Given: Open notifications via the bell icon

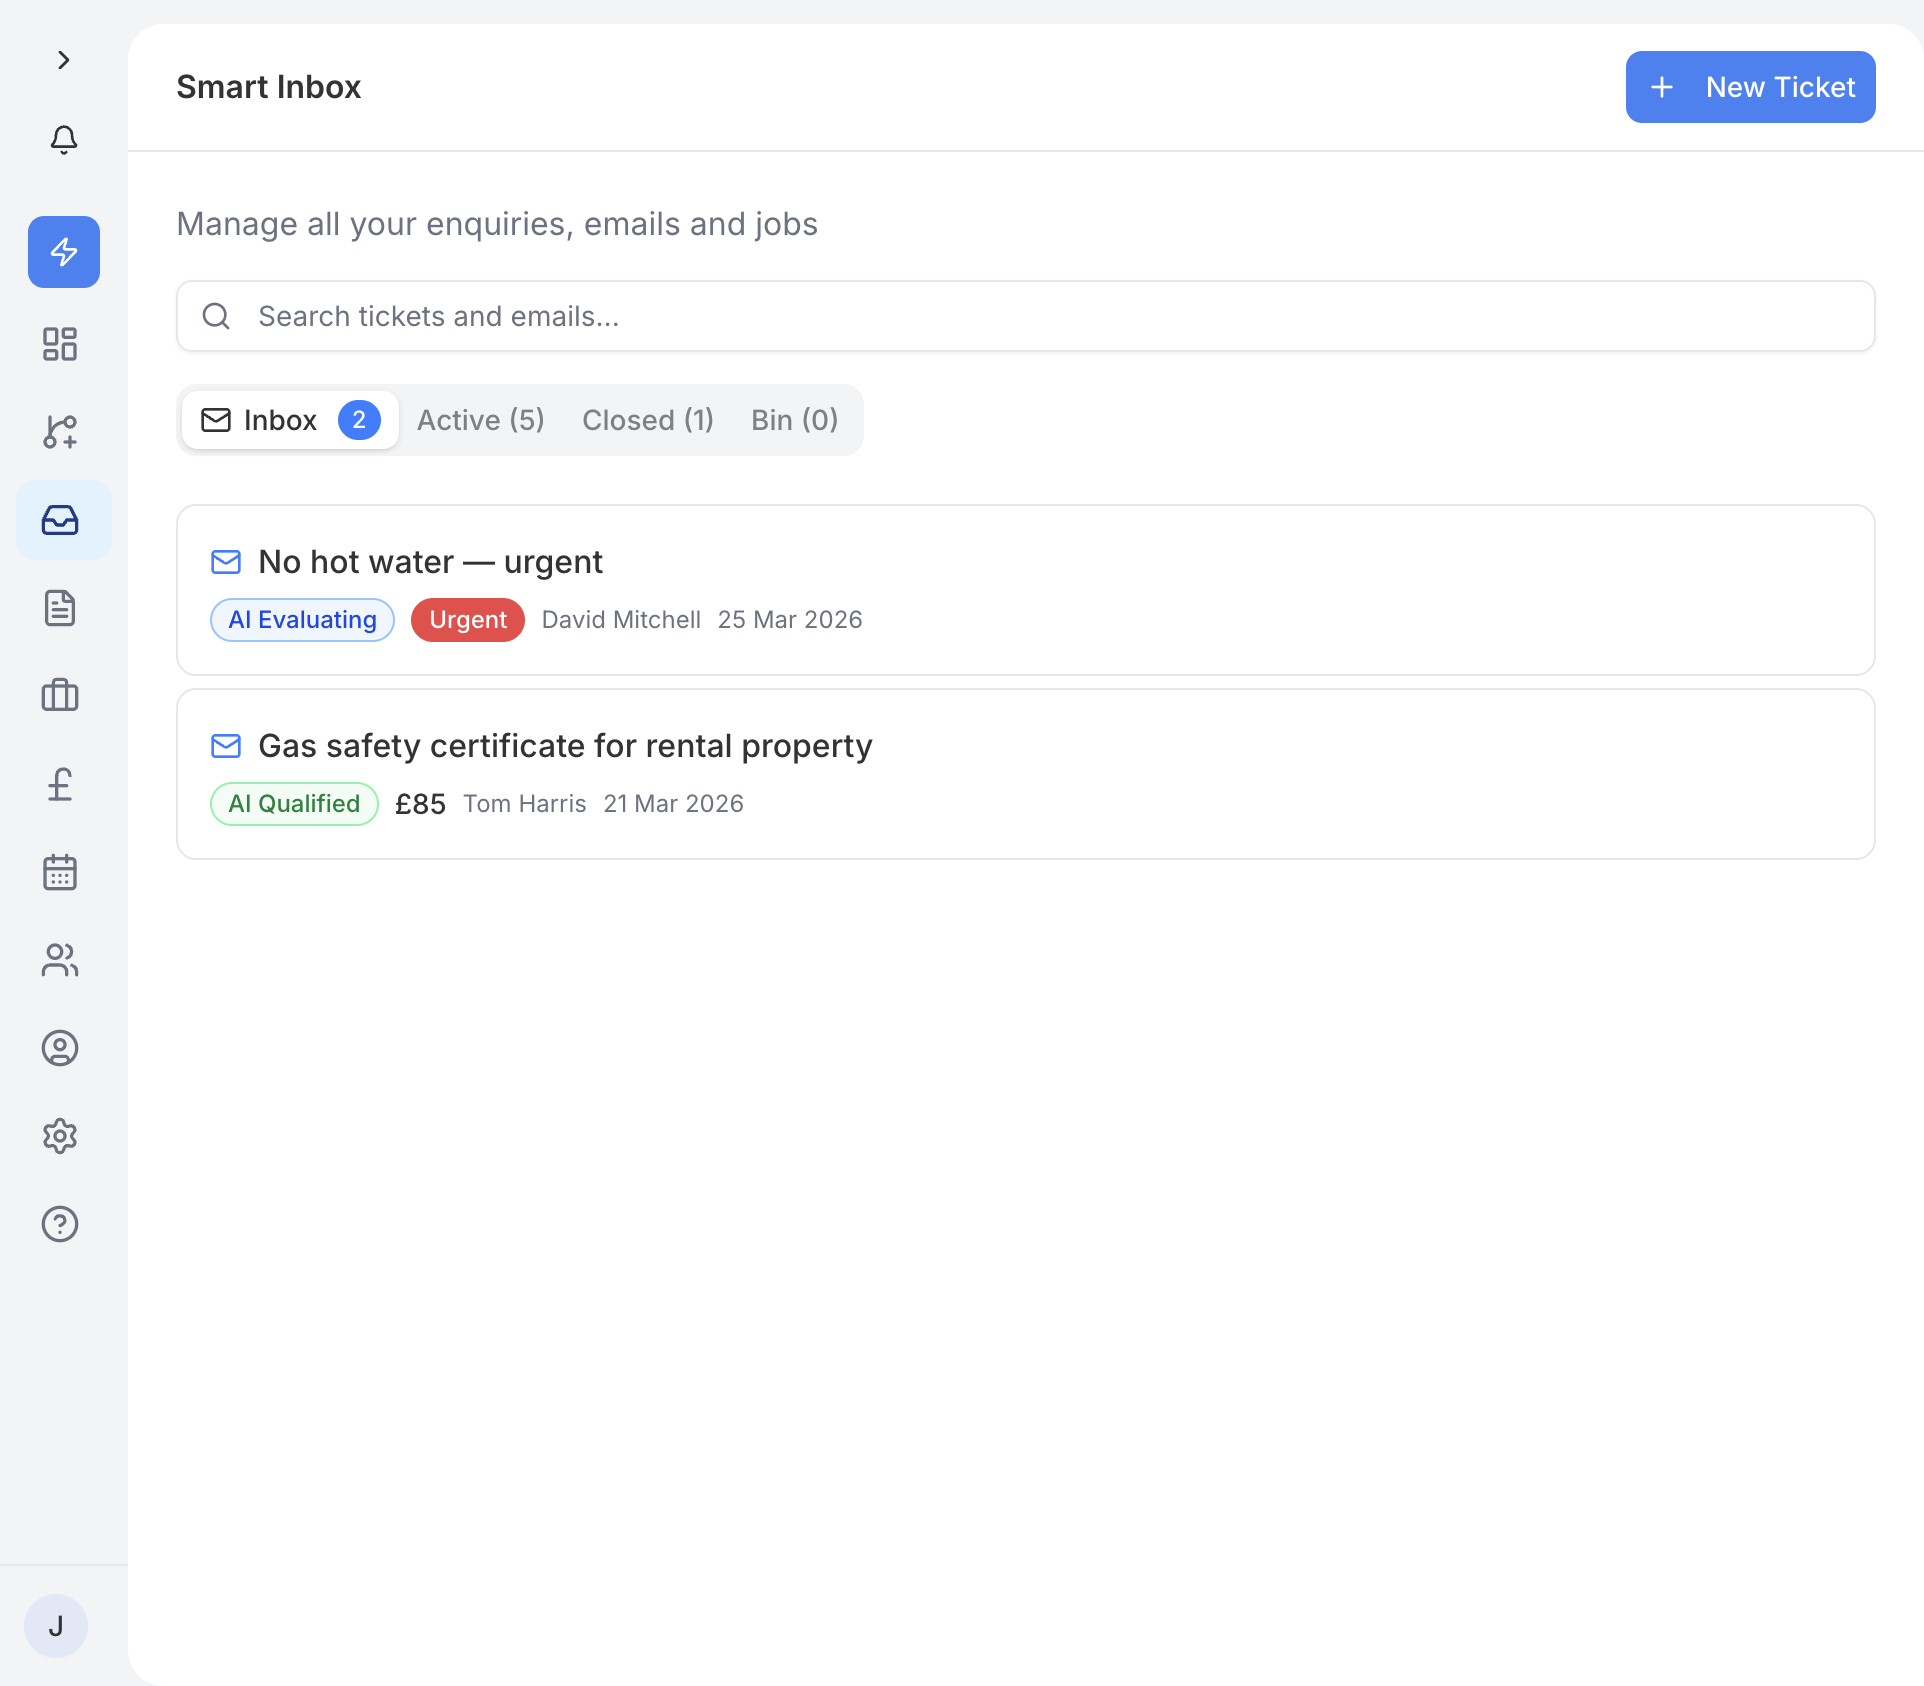Looking at the screenshot, I should [x=63, y=140].
